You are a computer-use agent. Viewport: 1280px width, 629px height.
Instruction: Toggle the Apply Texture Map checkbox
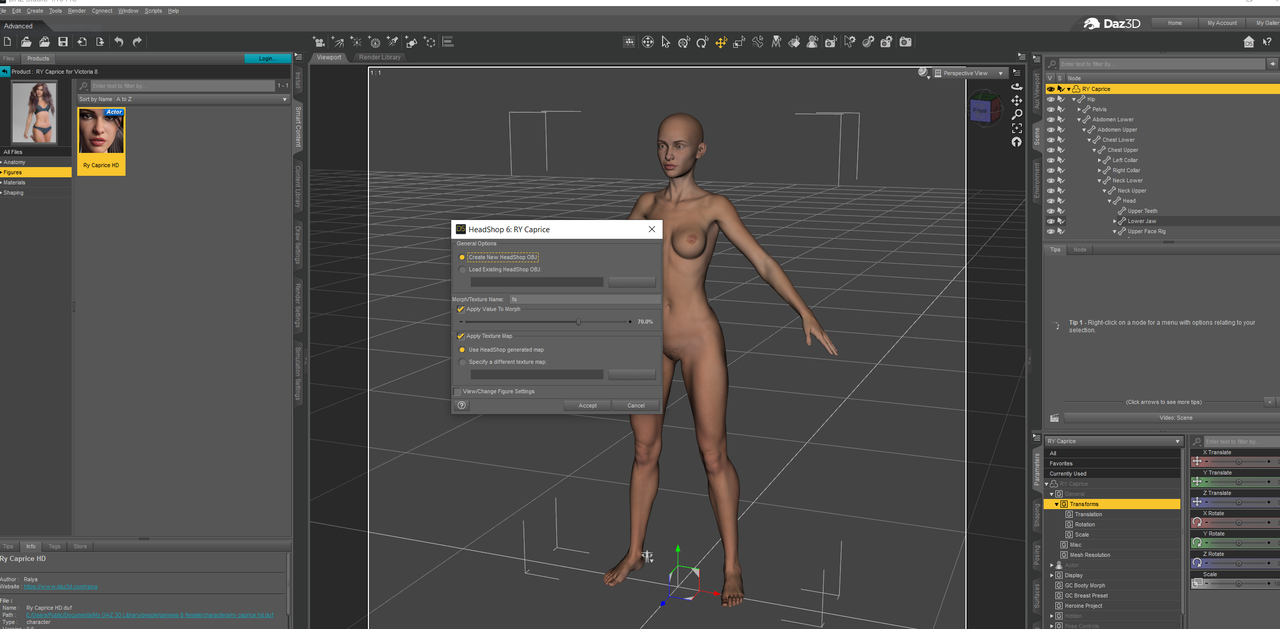[x=461, y=336]
